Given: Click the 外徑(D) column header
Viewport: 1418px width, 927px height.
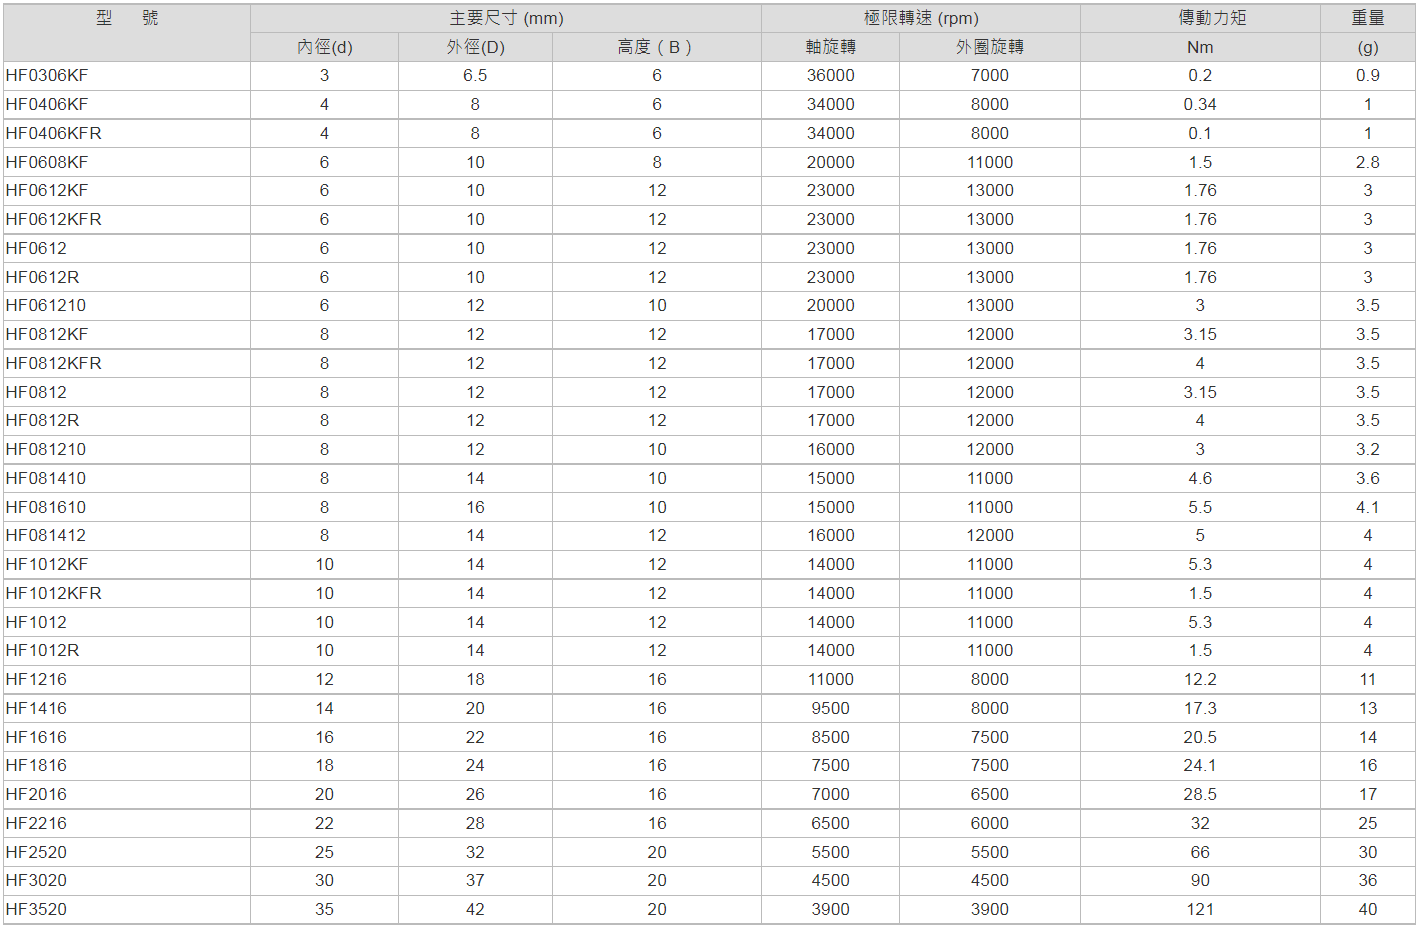Looking at the screenshot, I should click(x=475, y=47).
